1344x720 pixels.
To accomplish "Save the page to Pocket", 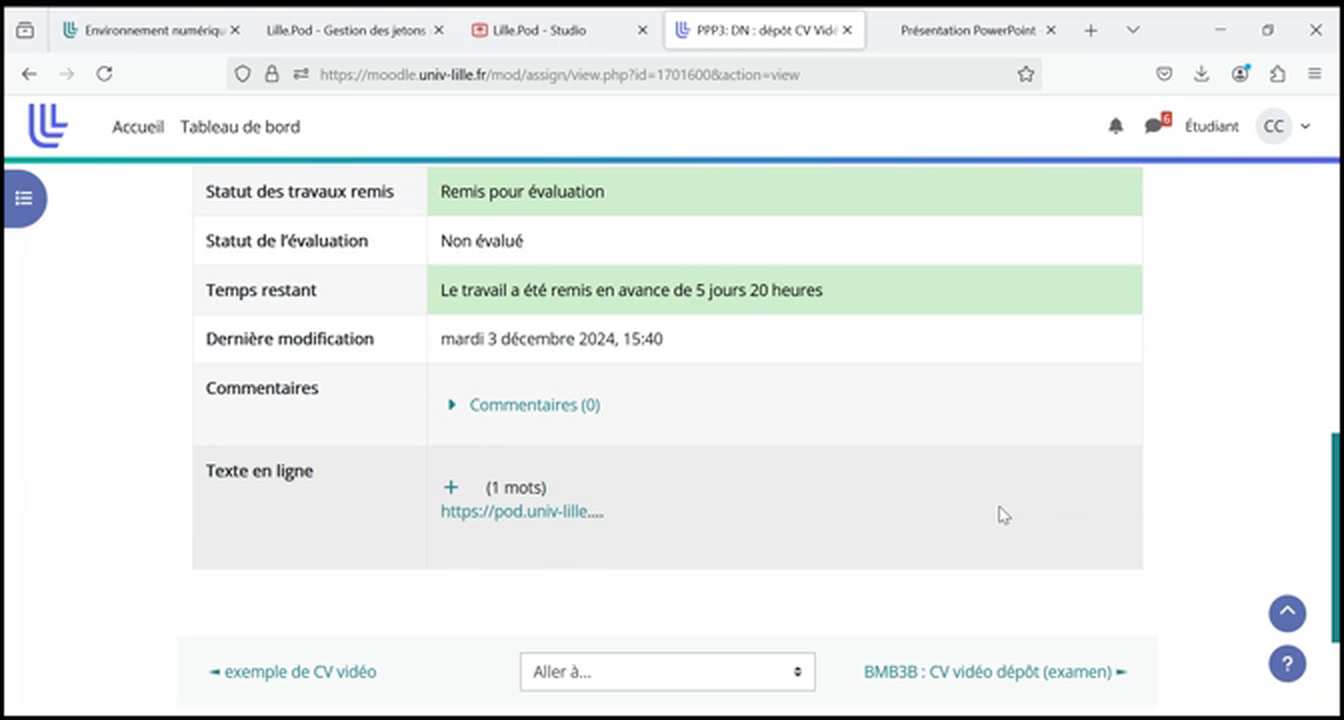I will coord(1163,73).
